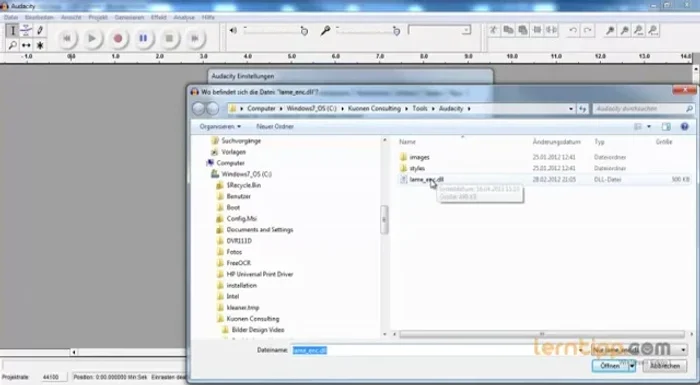
Task: Click the Back navigation arrow in file dialog
Action: point(199,109)
